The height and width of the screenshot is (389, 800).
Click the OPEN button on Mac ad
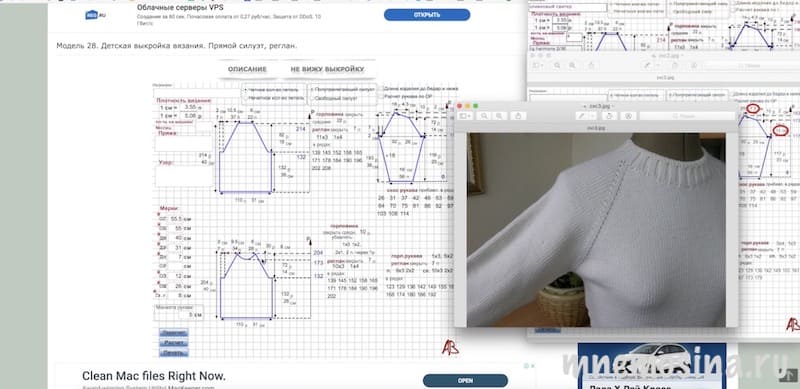[465, 380]
